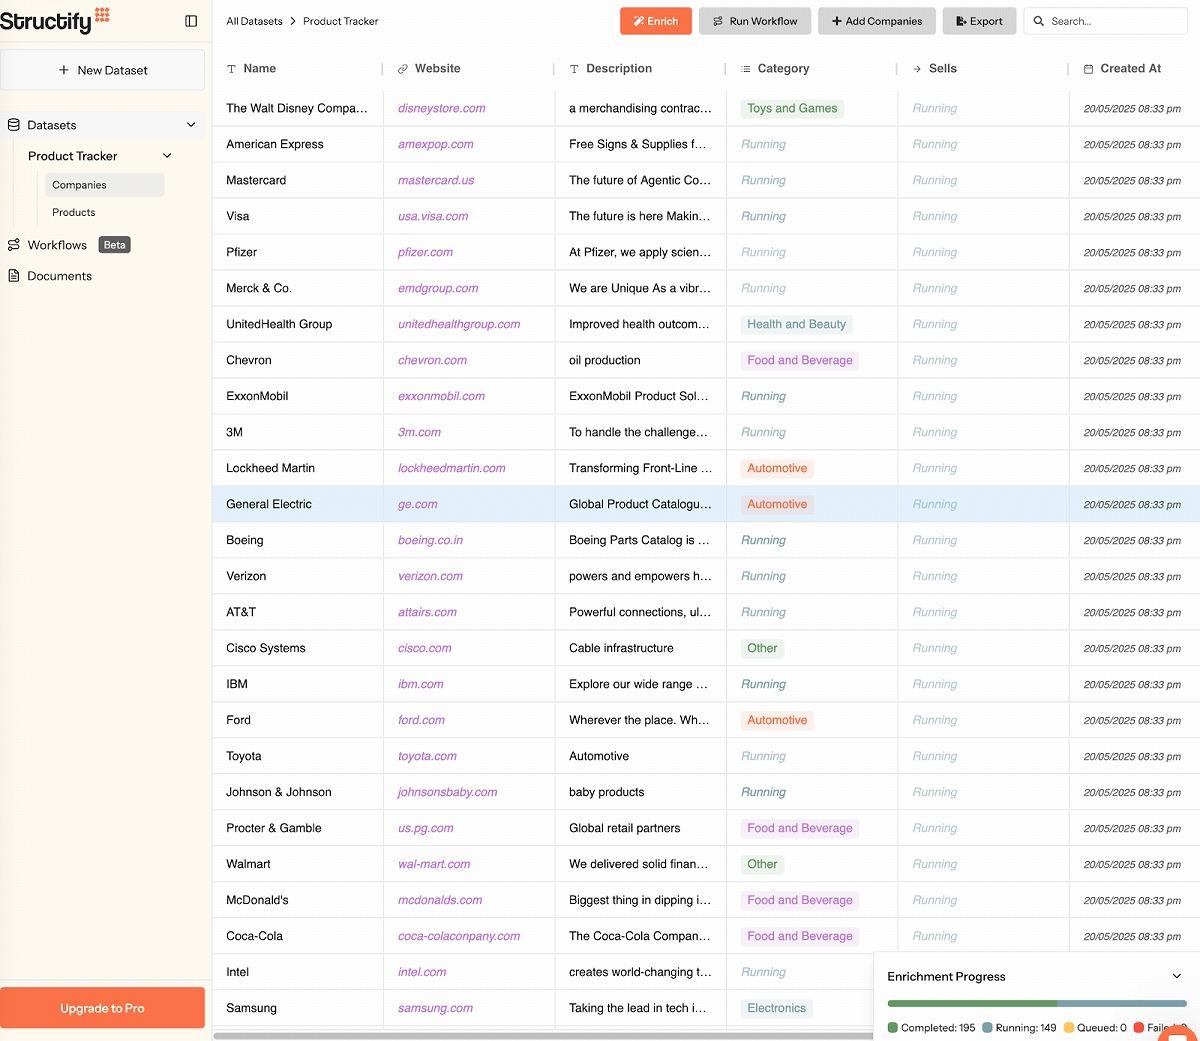This screenshot has height=1041, width=1200.
Task: Click Toyota's 'Automotive' description cell
Action: pyautogui.click(x=599, y=756)
